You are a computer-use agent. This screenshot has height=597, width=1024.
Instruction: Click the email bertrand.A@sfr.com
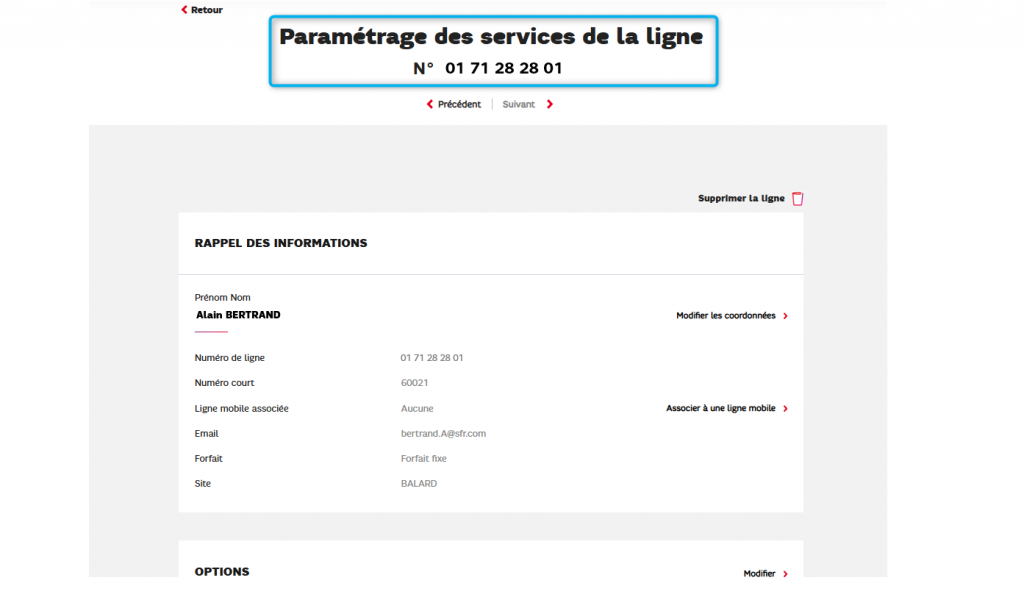click(443, 434)
